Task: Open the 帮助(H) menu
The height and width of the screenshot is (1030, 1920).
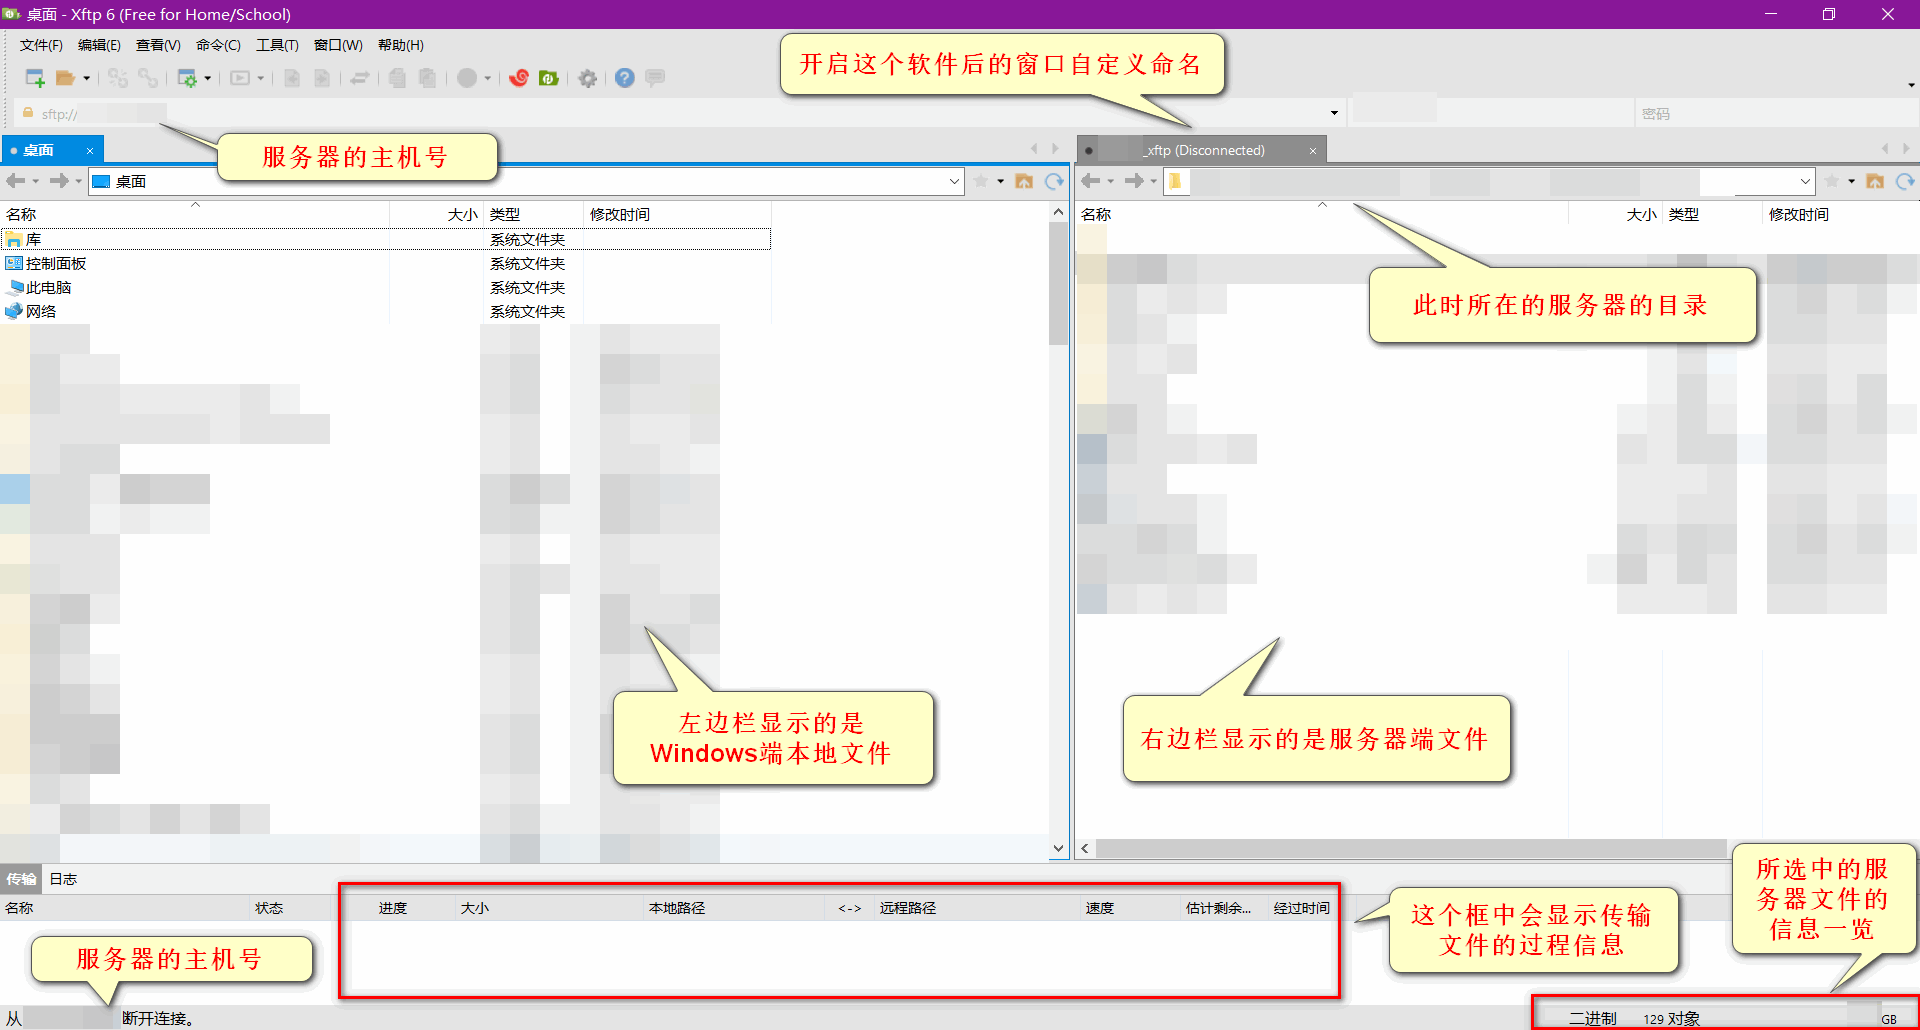Action: pyautogui.click(x=401, y=45)
